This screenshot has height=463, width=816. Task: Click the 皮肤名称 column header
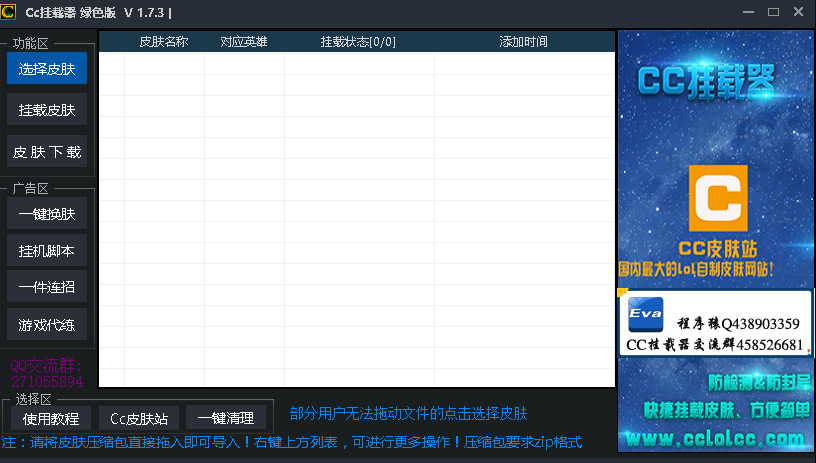point(163,42)
